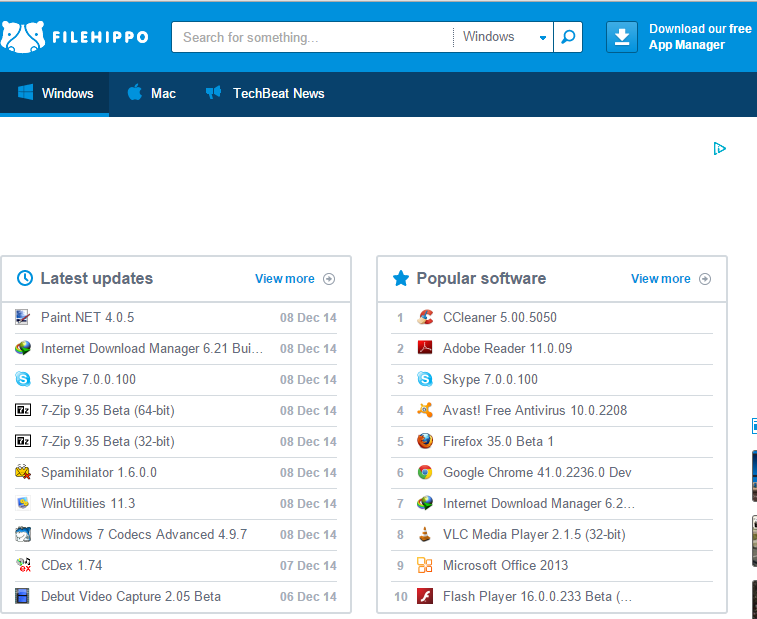Viewport: 757px width, 619px height.
Task: Click the FileHippo logo
Action: [75, 37]
